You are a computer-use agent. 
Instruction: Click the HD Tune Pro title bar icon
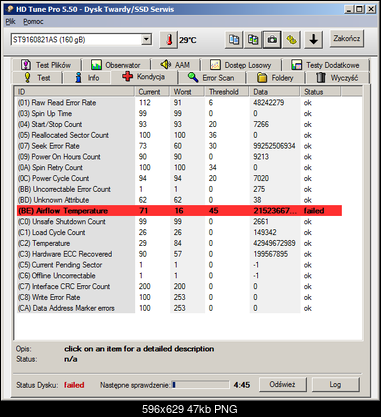coord(10,9)
